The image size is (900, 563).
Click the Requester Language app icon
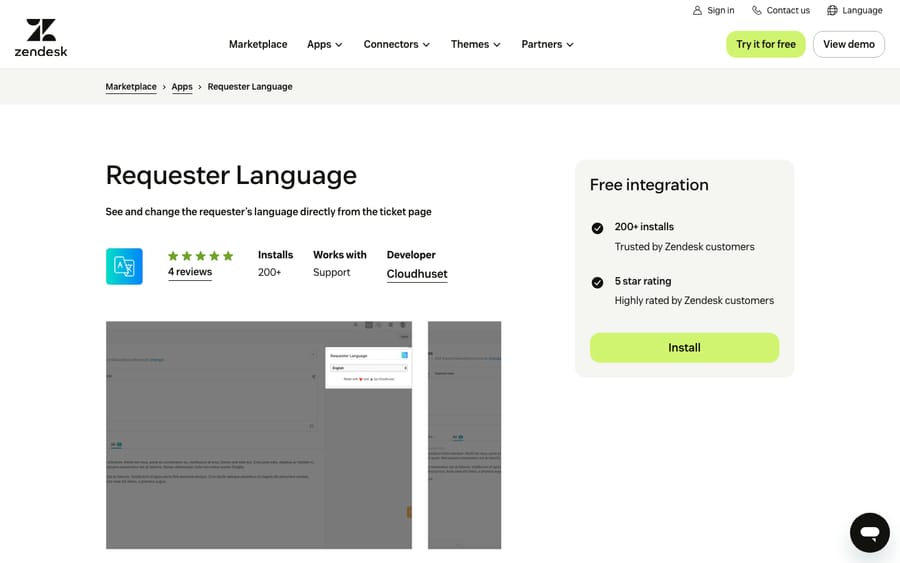124,266
